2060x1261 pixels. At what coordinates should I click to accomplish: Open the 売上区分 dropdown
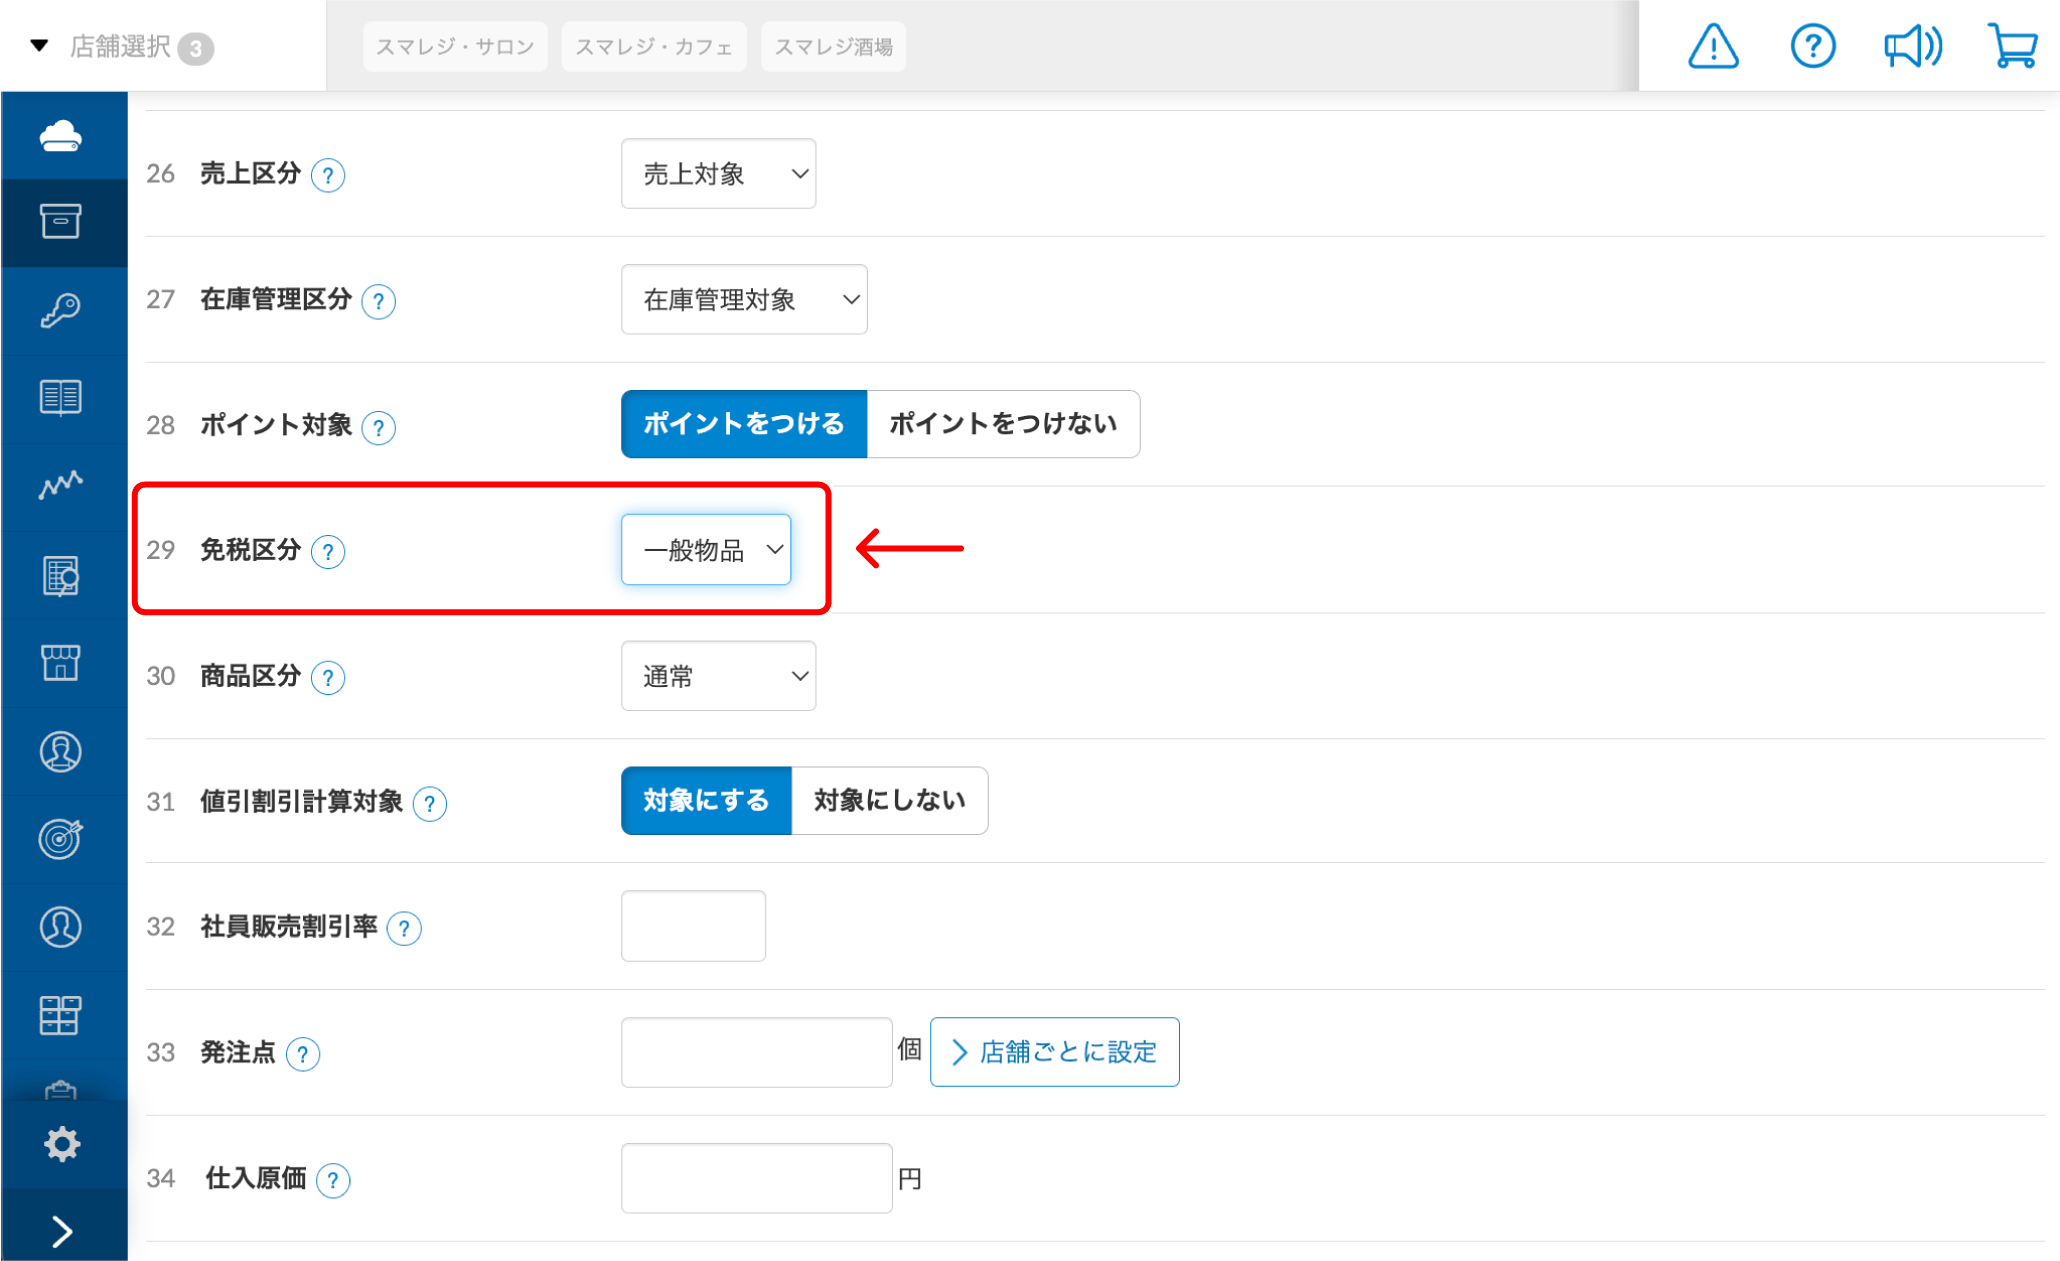(x=718, y=174)
